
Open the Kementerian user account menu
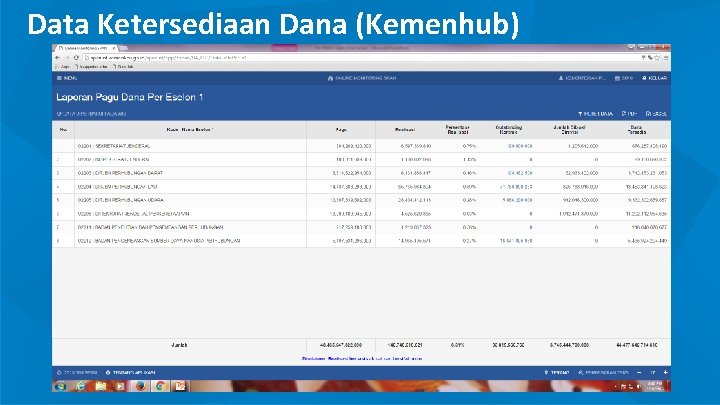[582, 78]
